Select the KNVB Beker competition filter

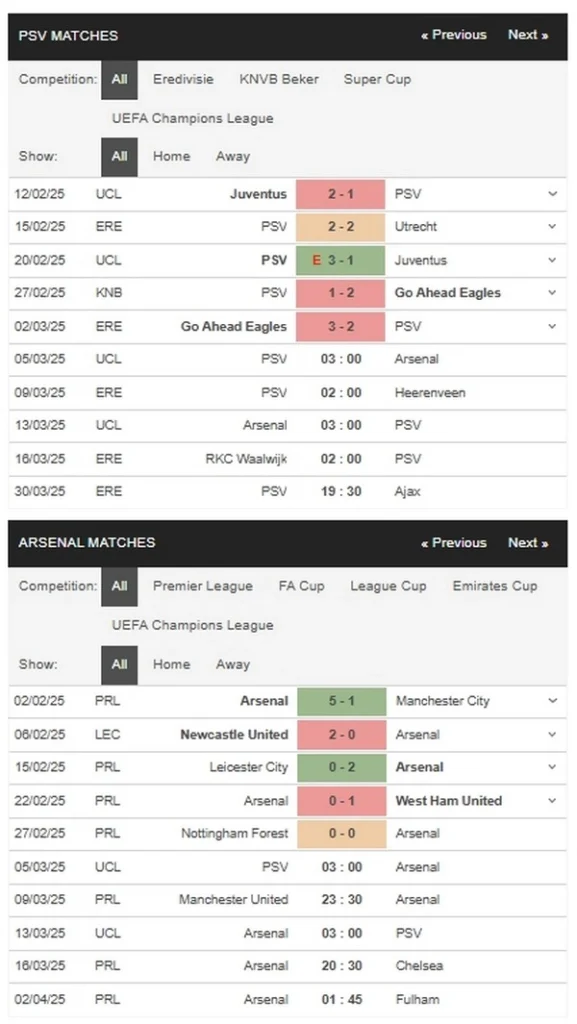(278, 79)
